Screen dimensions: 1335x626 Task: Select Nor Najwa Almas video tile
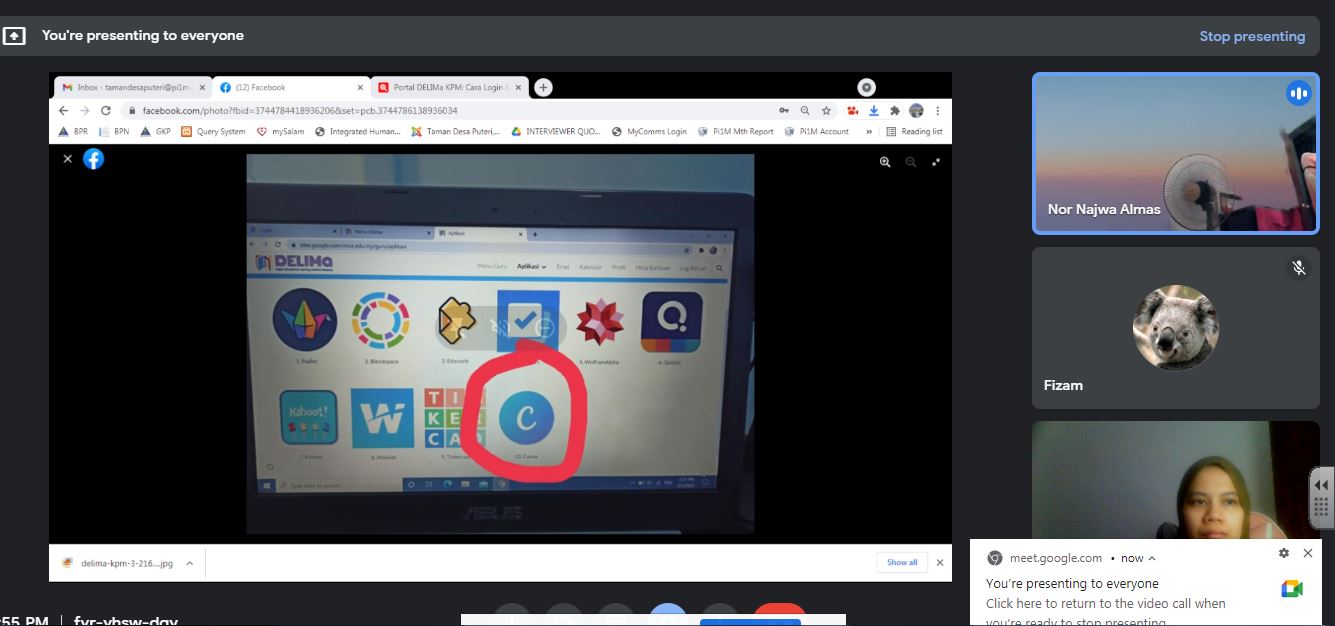(1176, 153)
